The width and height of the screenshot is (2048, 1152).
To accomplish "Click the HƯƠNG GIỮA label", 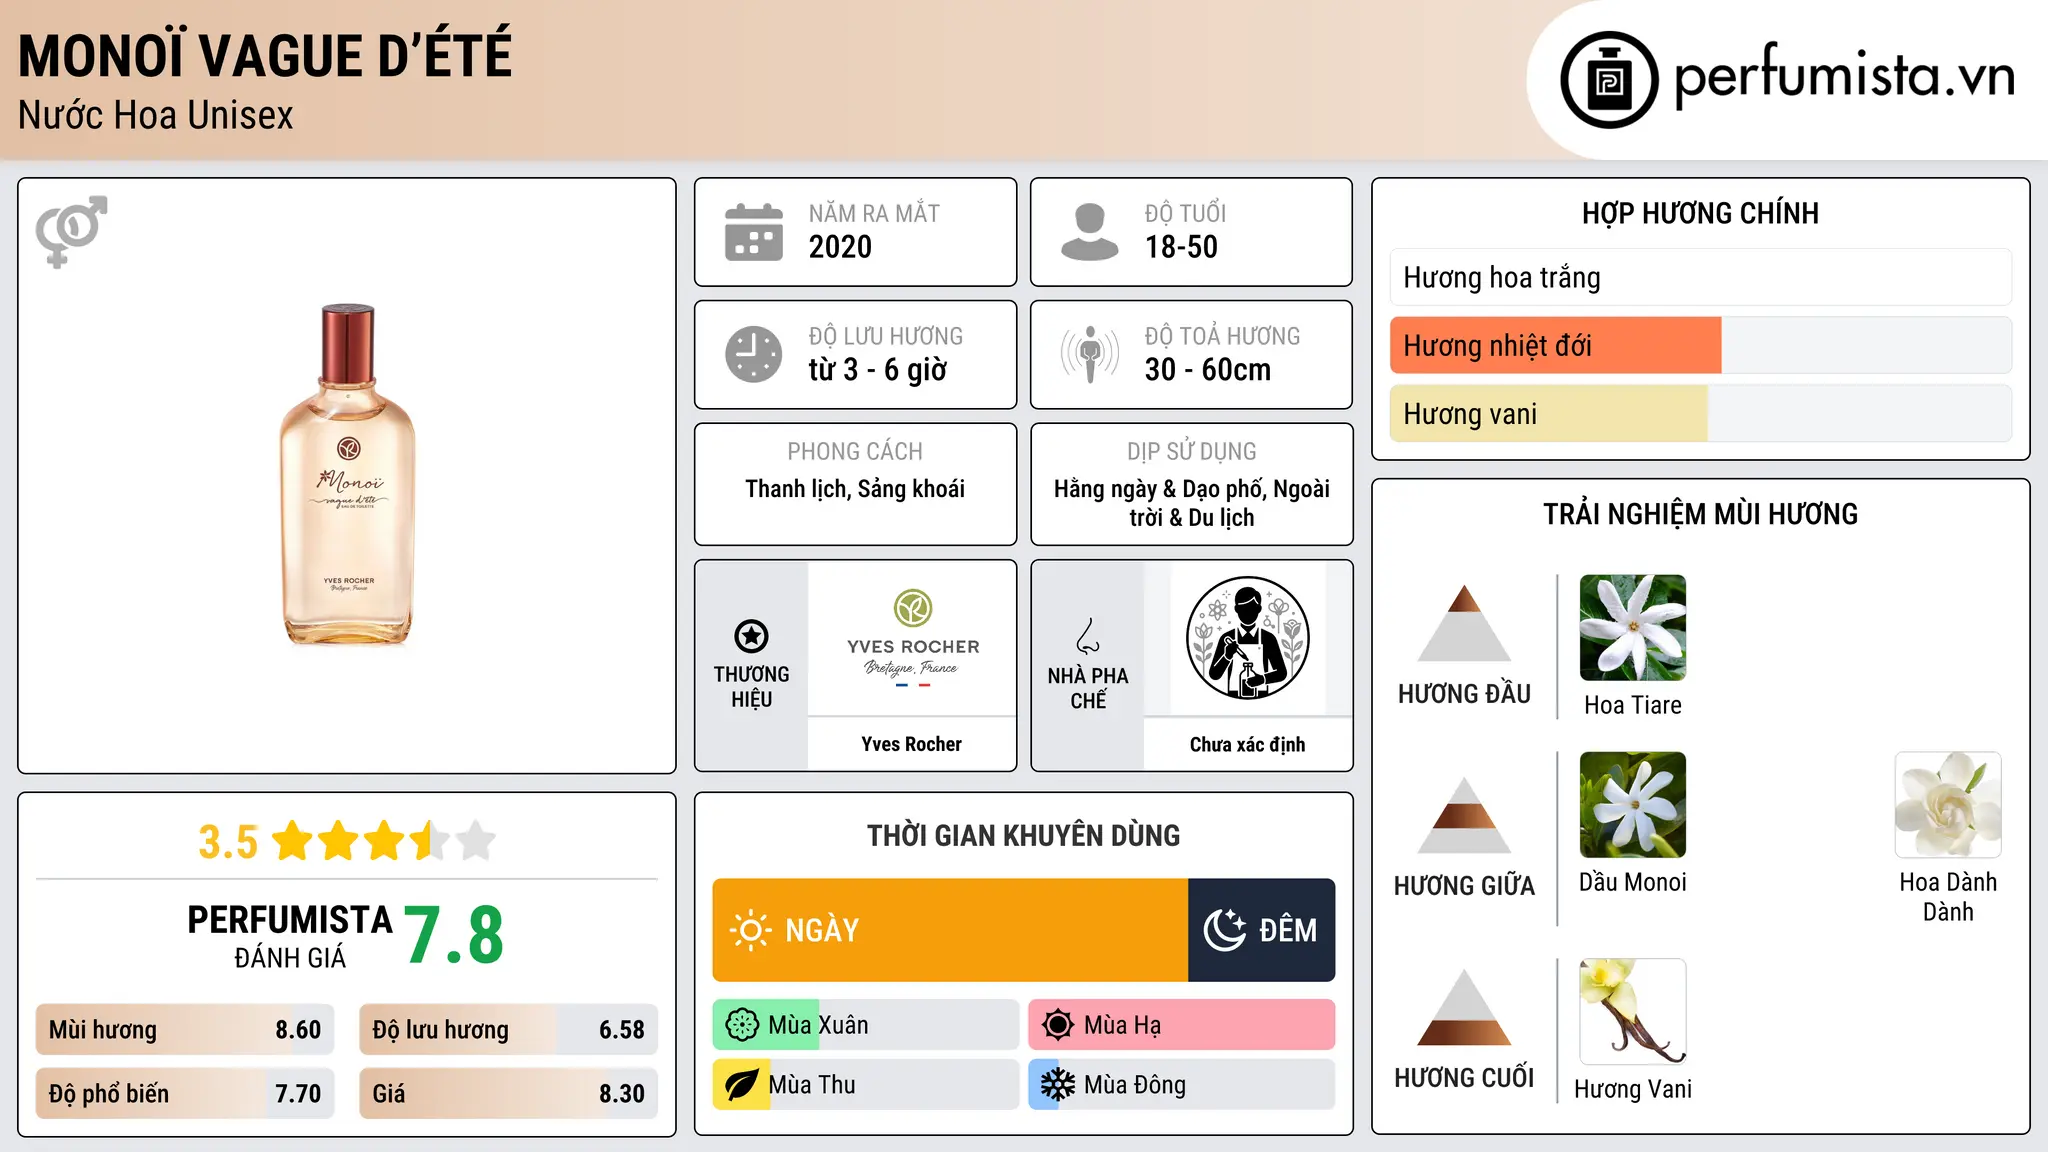I will 1464,885.
